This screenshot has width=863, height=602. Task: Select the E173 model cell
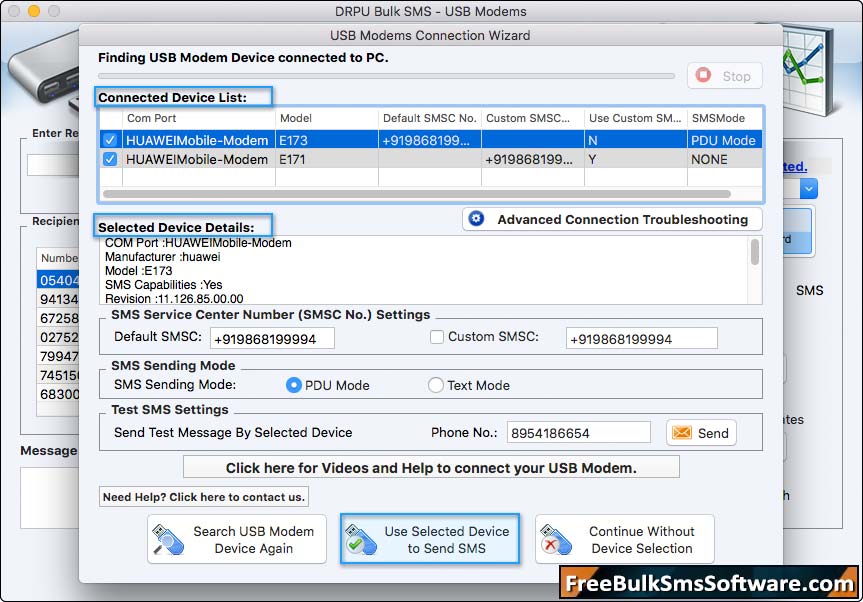[x=327, y=140]
